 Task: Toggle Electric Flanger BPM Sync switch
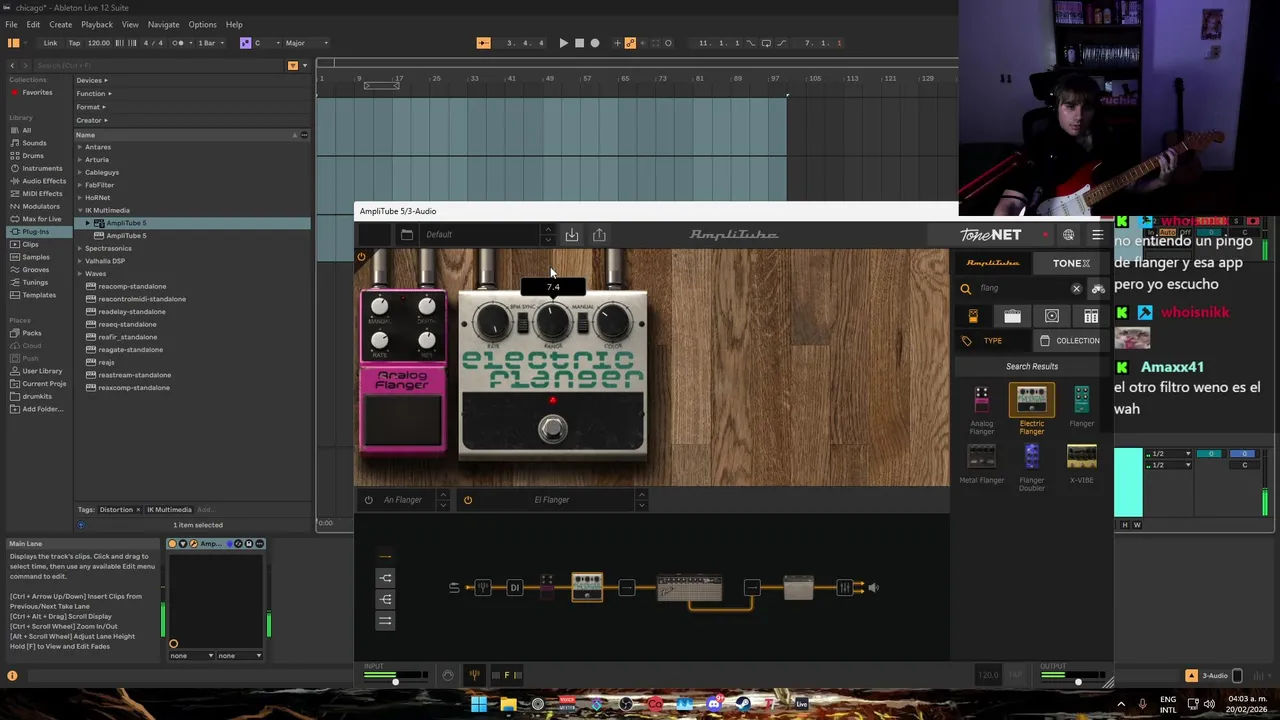[x=522, y=322]
